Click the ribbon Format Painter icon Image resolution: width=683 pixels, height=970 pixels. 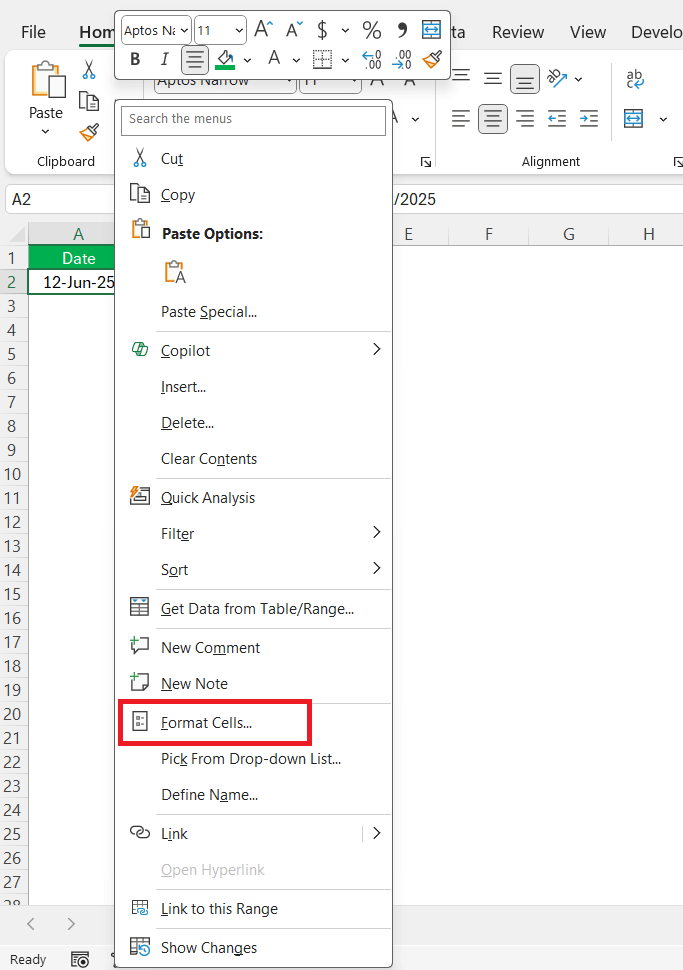pos(89,132)
